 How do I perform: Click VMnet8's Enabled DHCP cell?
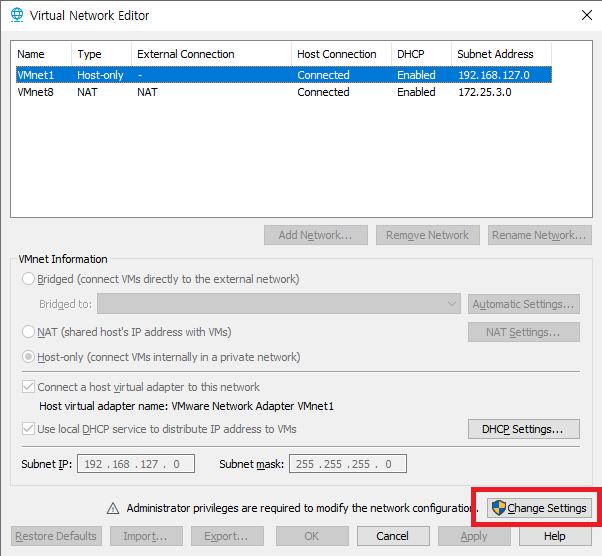[416, 92]
